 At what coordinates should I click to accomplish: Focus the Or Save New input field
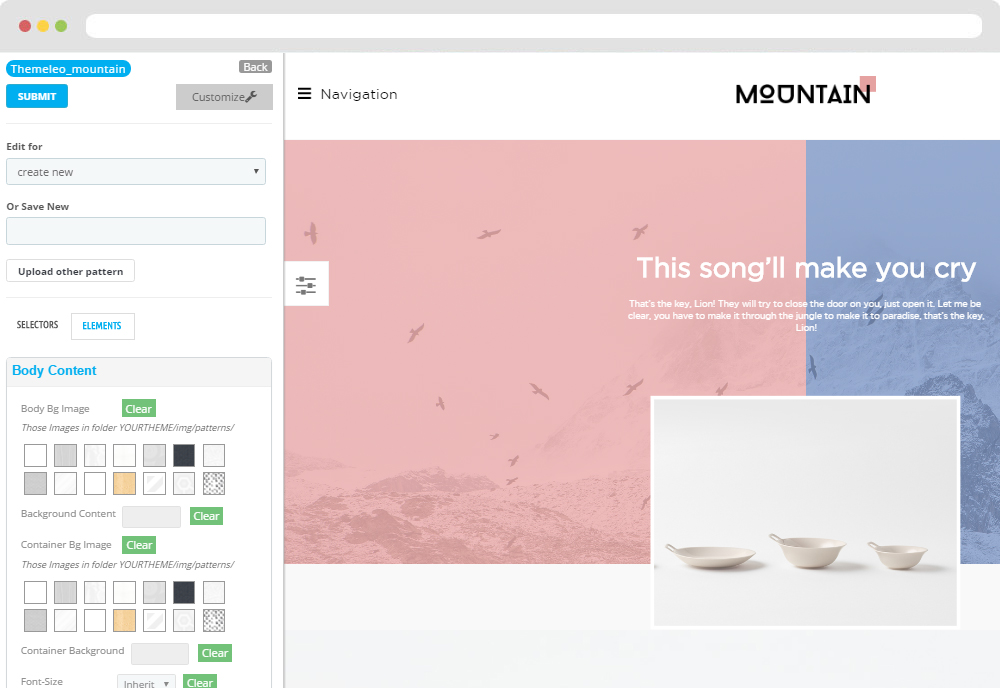(136, 231)
